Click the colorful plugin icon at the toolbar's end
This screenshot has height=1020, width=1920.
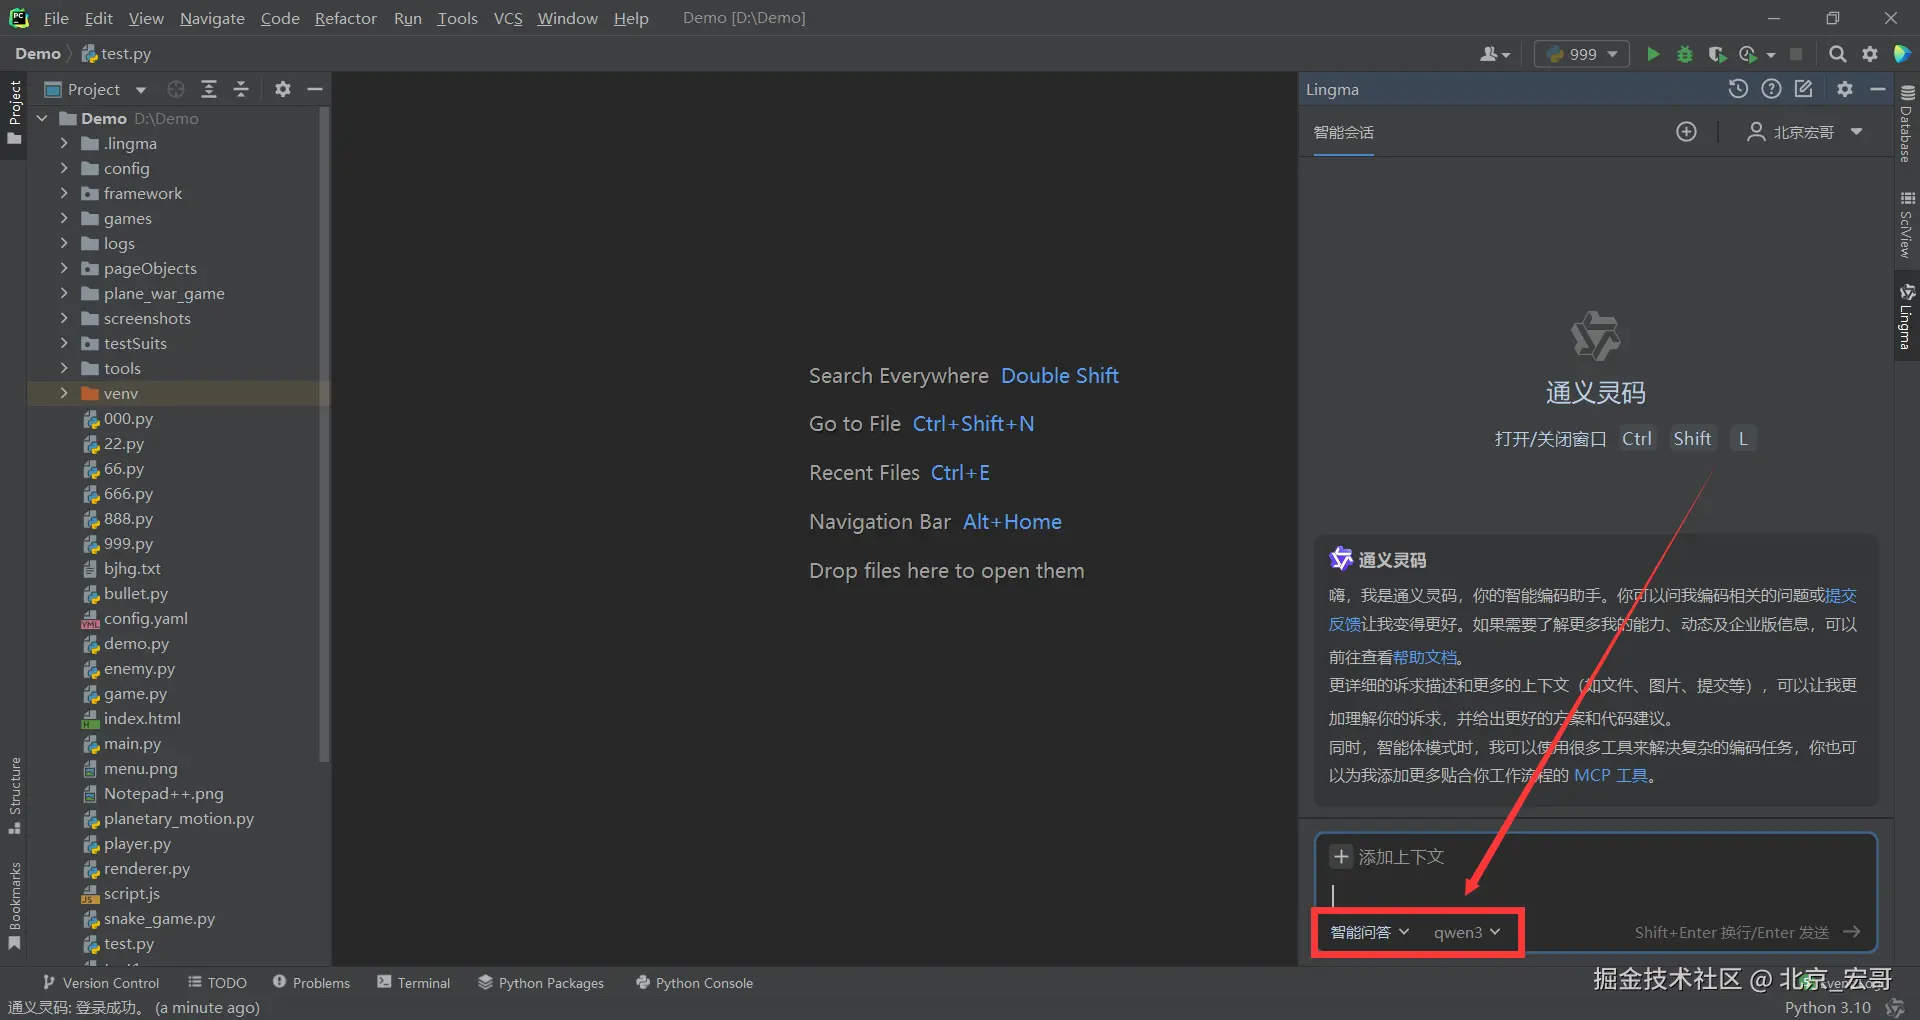(1902, 54)
